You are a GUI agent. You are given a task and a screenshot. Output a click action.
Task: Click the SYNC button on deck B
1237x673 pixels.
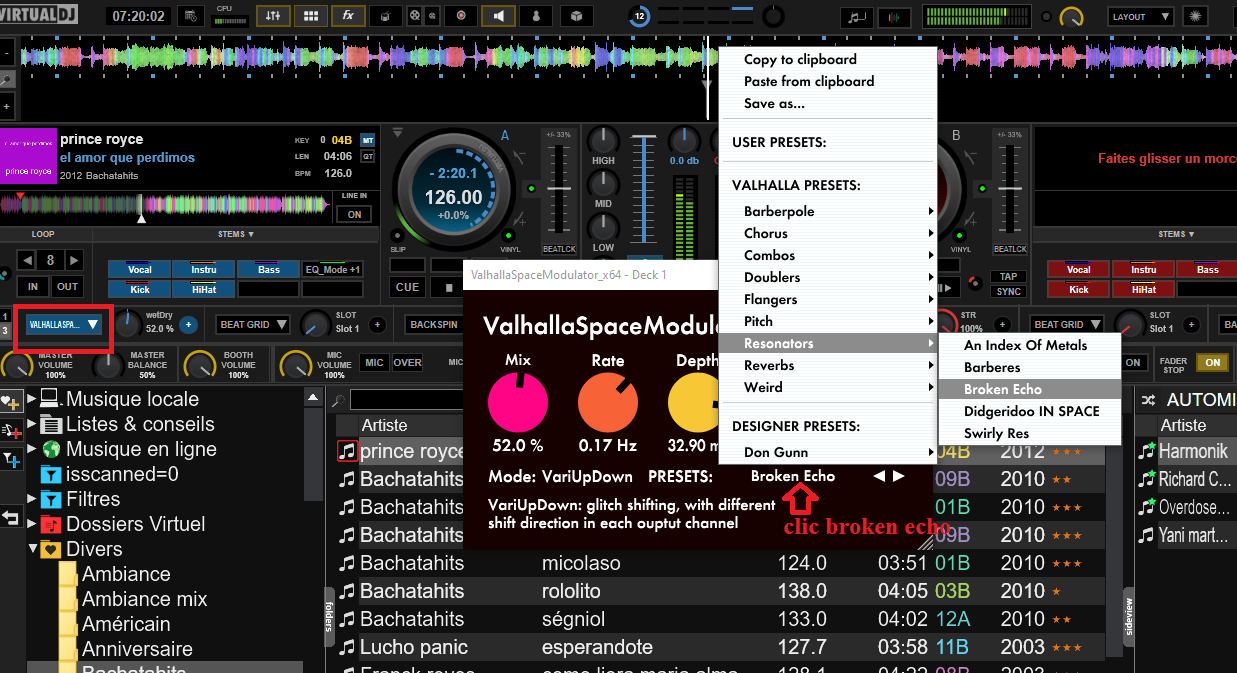coord(1008,292)
